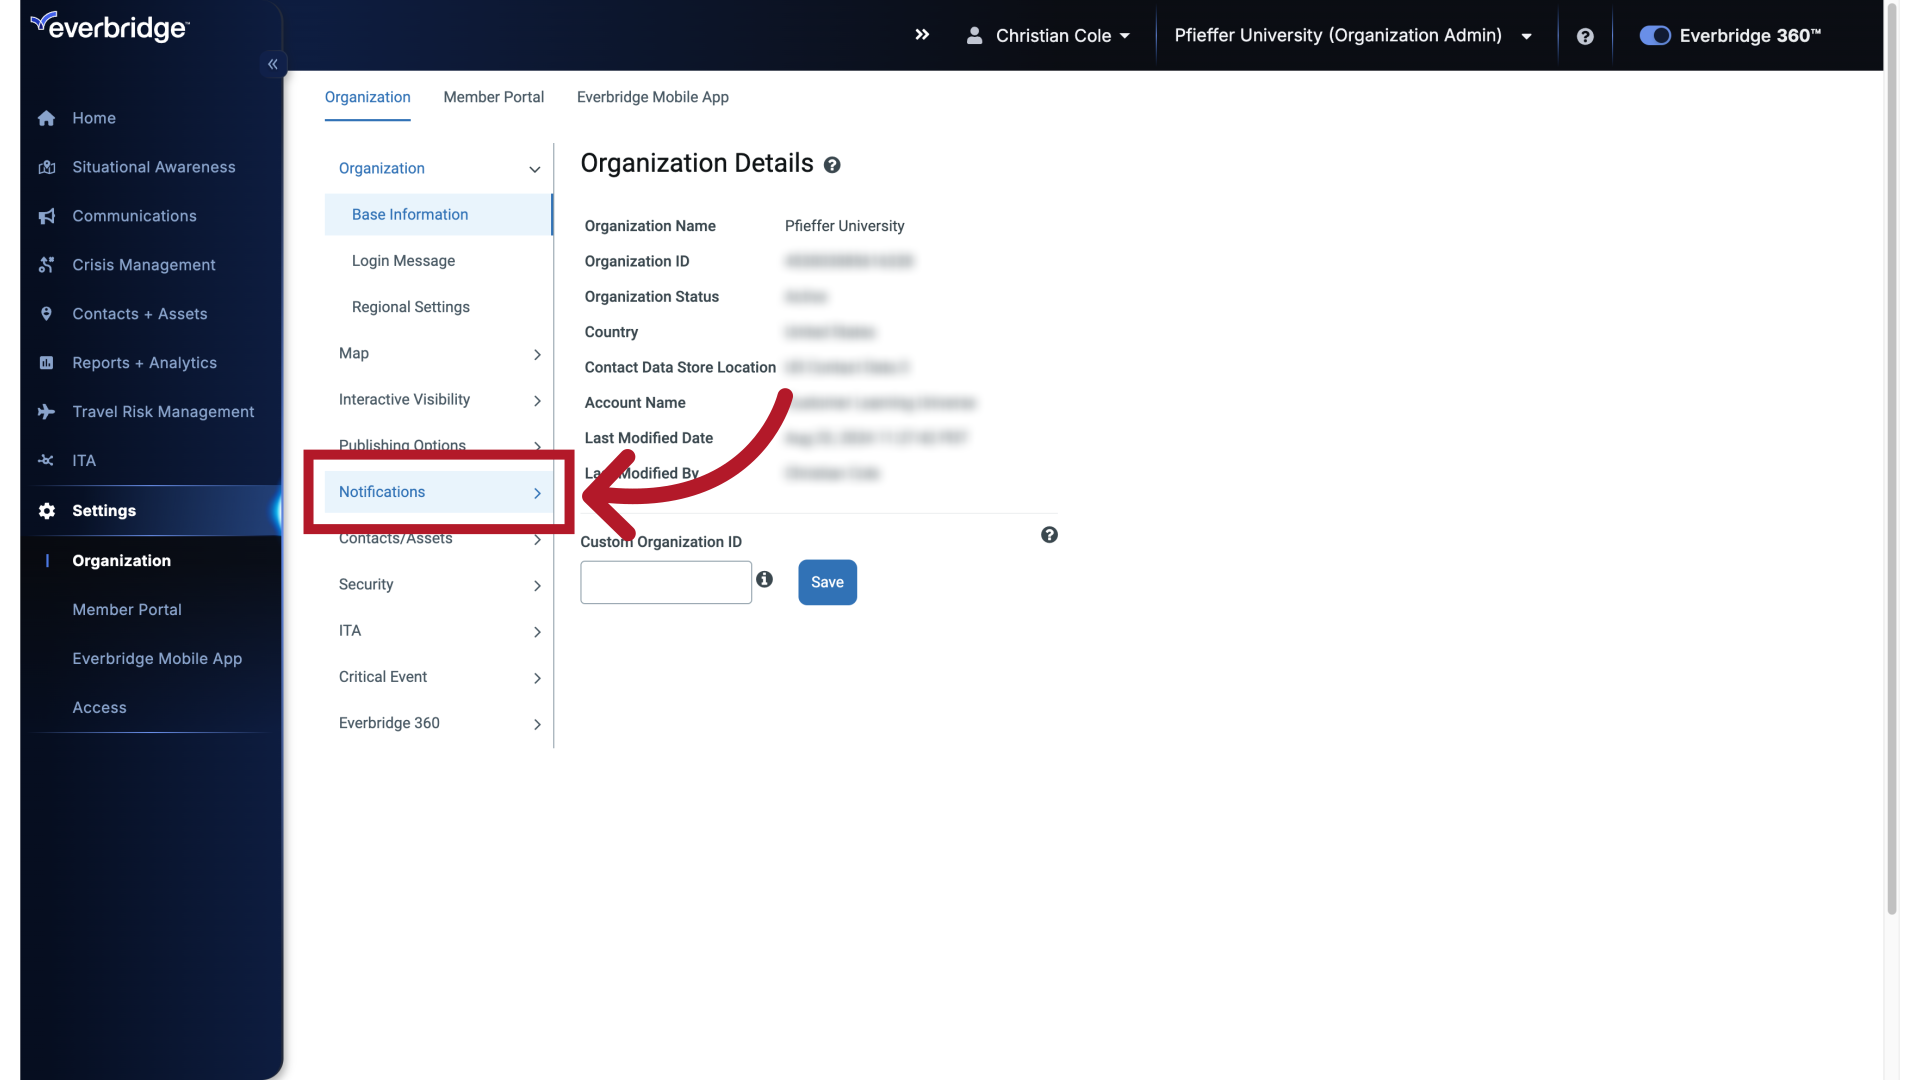The height and width of the screenshot is (1080, 1920).
Task: Click inside the Custom Organization ID field
Action: tap(664, 582)
